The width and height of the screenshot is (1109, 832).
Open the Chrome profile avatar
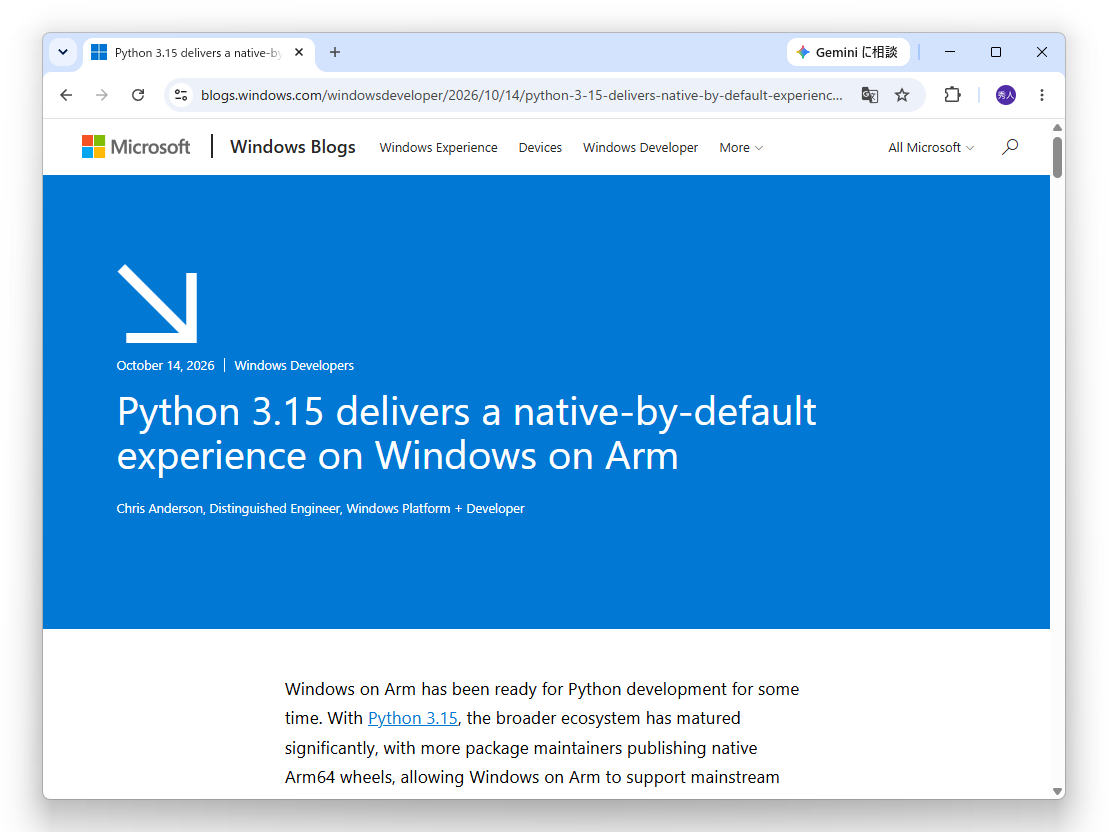point(1006,95)
